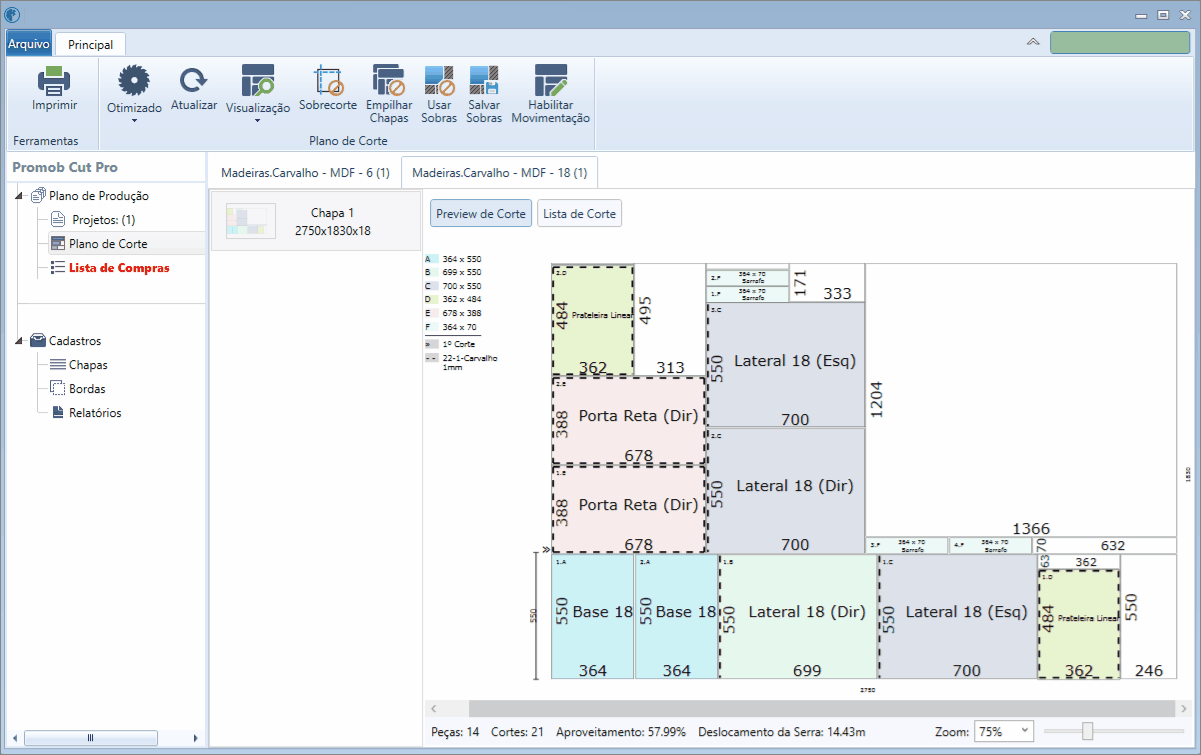The height and width of the screenshot is (755, 1201).
Task: Open Bordas under Cadastros
Action: 87,389
